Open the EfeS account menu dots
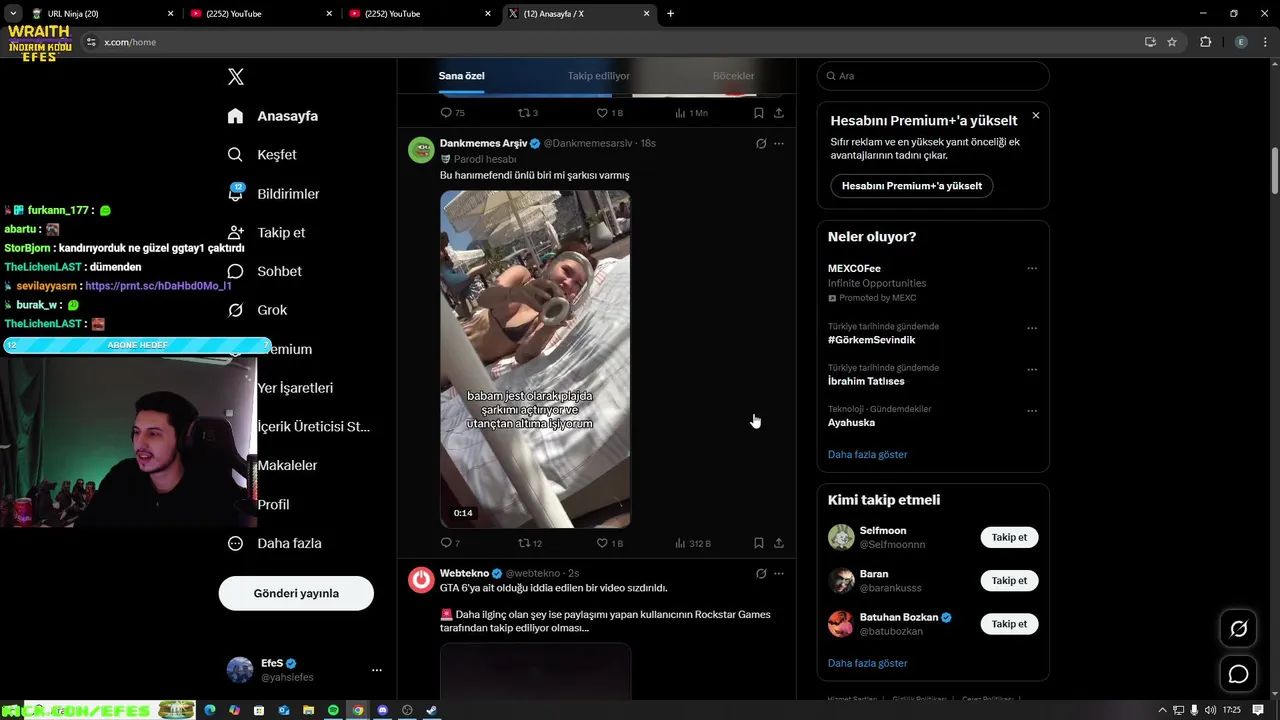This screenshot has width=1280, height=720. (377, 670)
